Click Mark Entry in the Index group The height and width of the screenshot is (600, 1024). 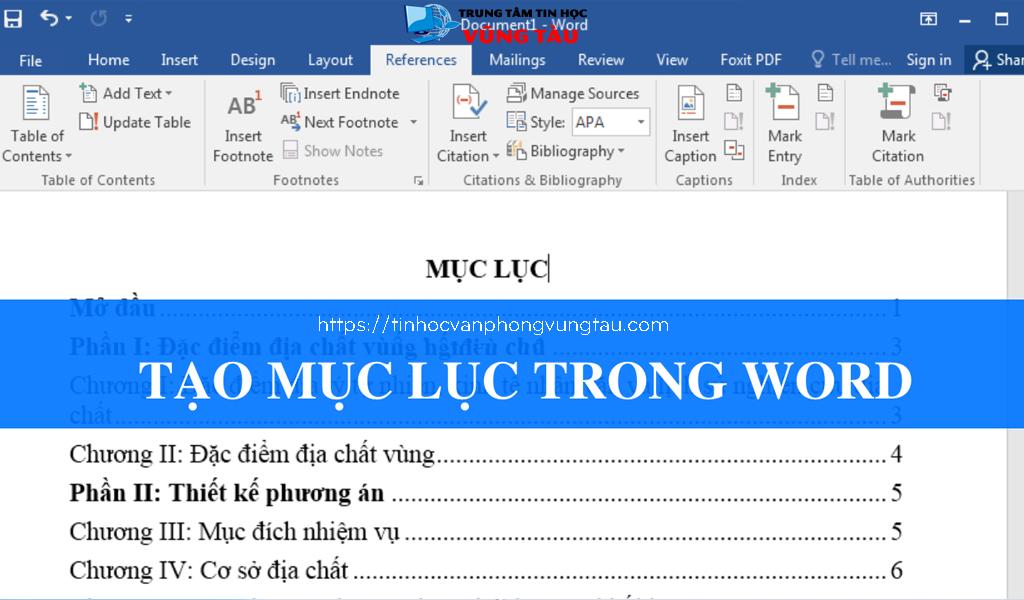point(784,125)
